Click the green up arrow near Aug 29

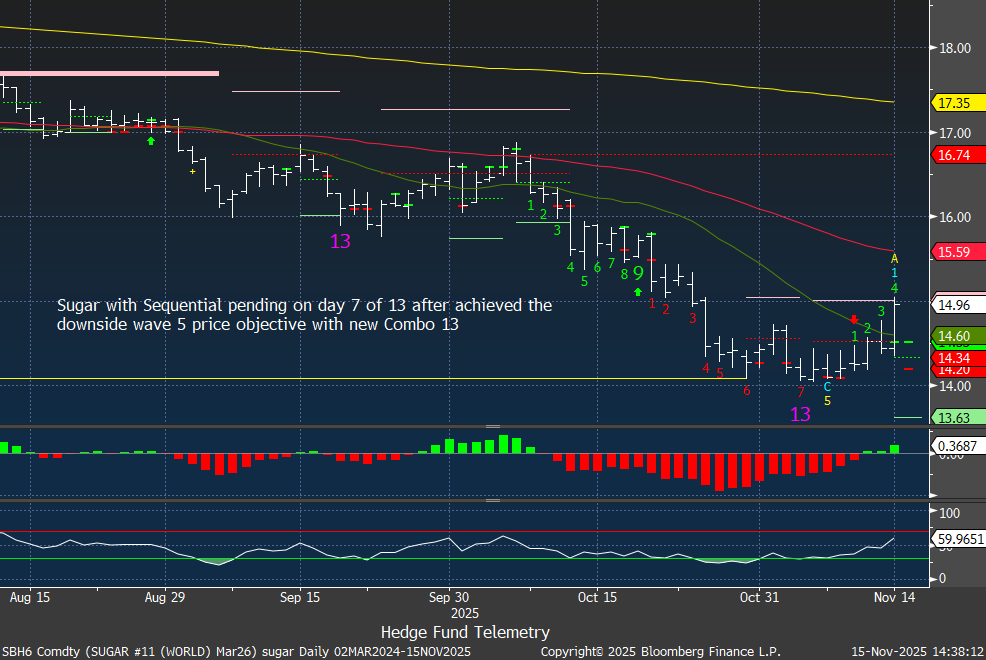[151, 141]
